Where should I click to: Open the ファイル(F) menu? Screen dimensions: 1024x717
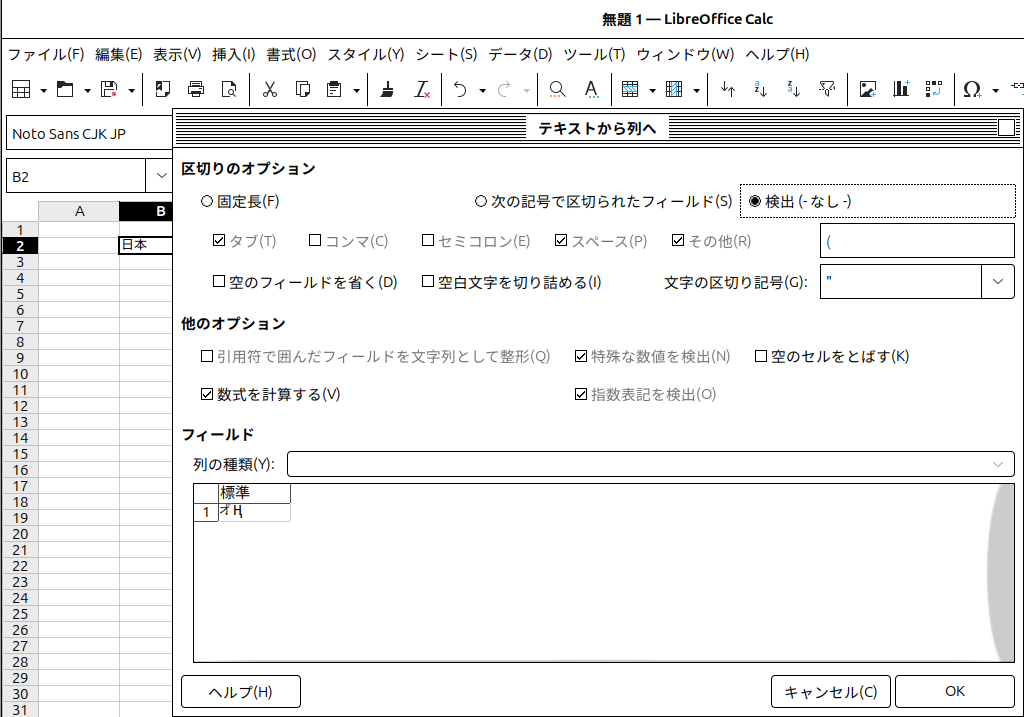[46, 54]
